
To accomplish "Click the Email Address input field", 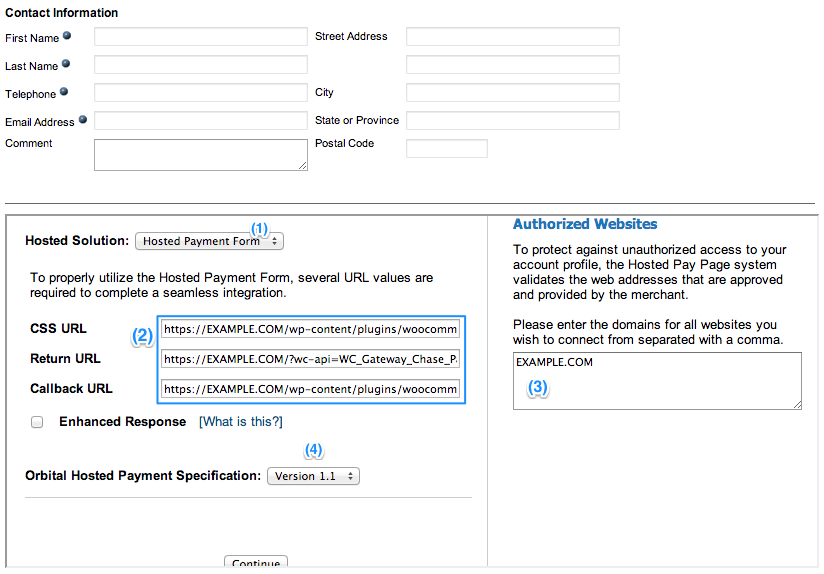I will [x=201, y=120].
